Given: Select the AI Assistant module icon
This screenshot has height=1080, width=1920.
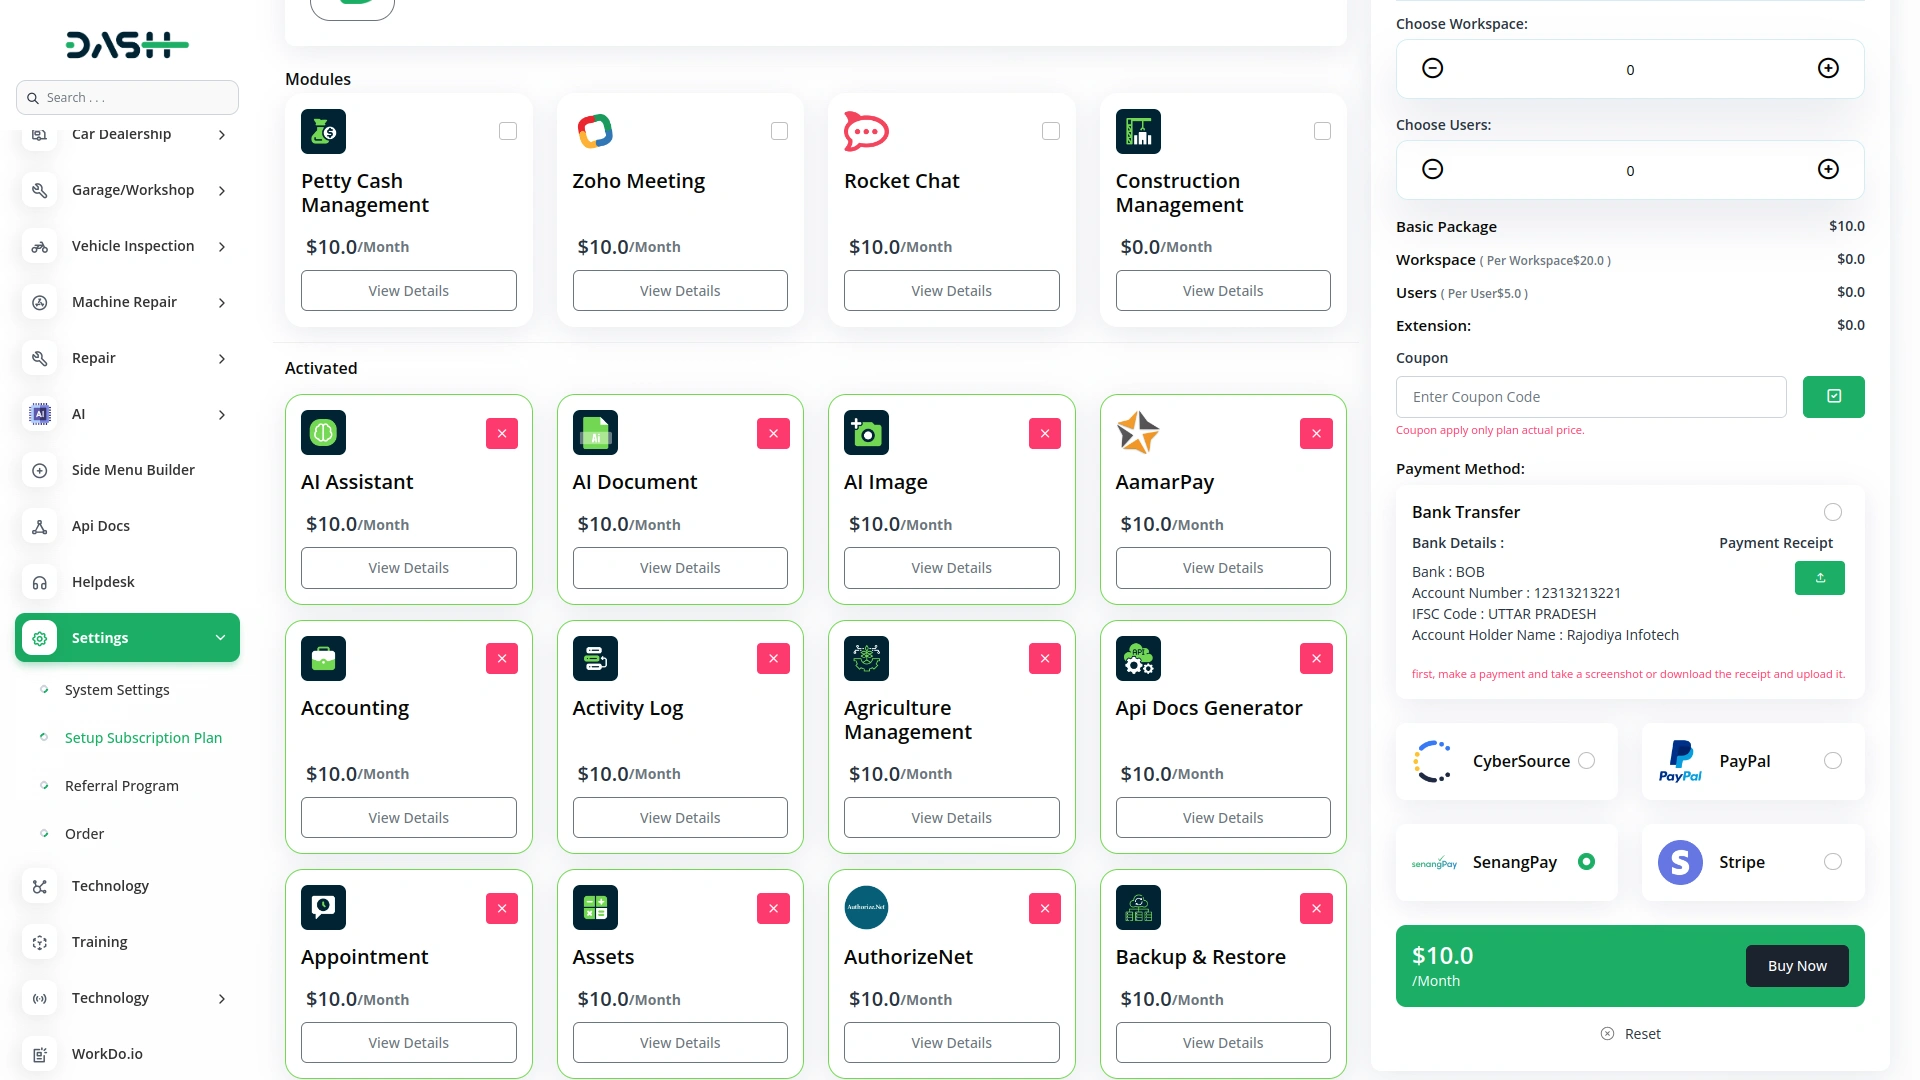Looking at the screenshot, I should coord(322,432).
